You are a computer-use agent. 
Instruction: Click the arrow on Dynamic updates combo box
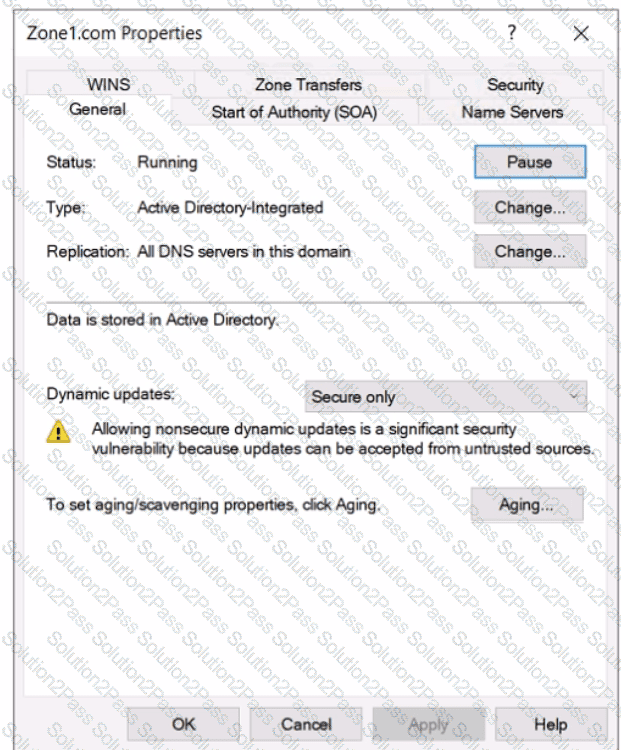pyautogui.click(x=574, y=396)
